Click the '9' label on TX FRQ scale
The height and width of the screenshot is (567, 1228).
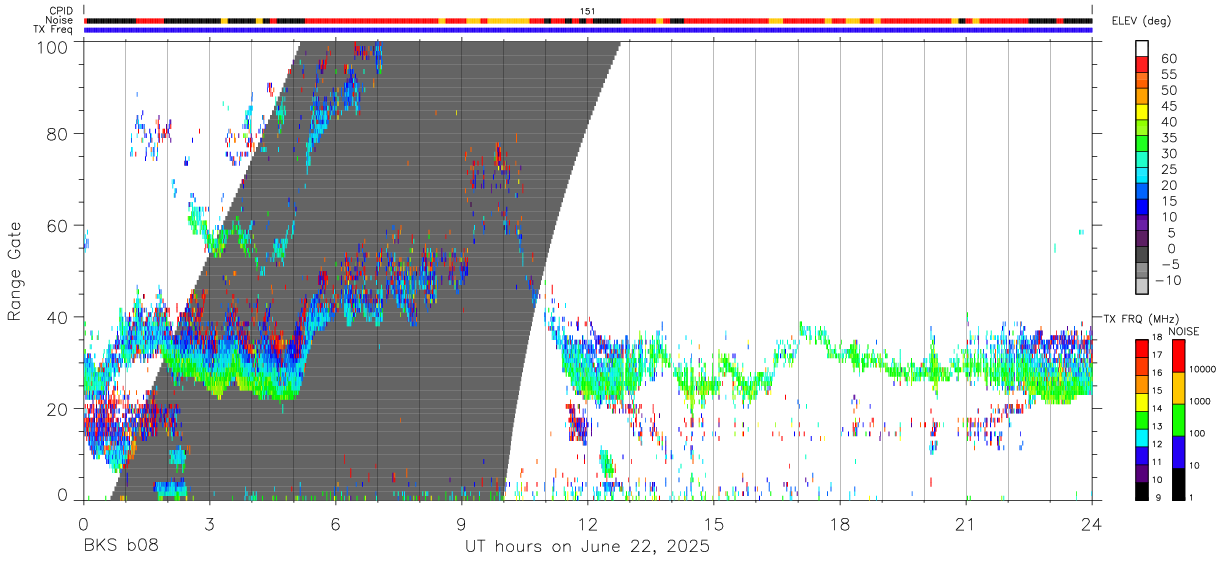1157,498
